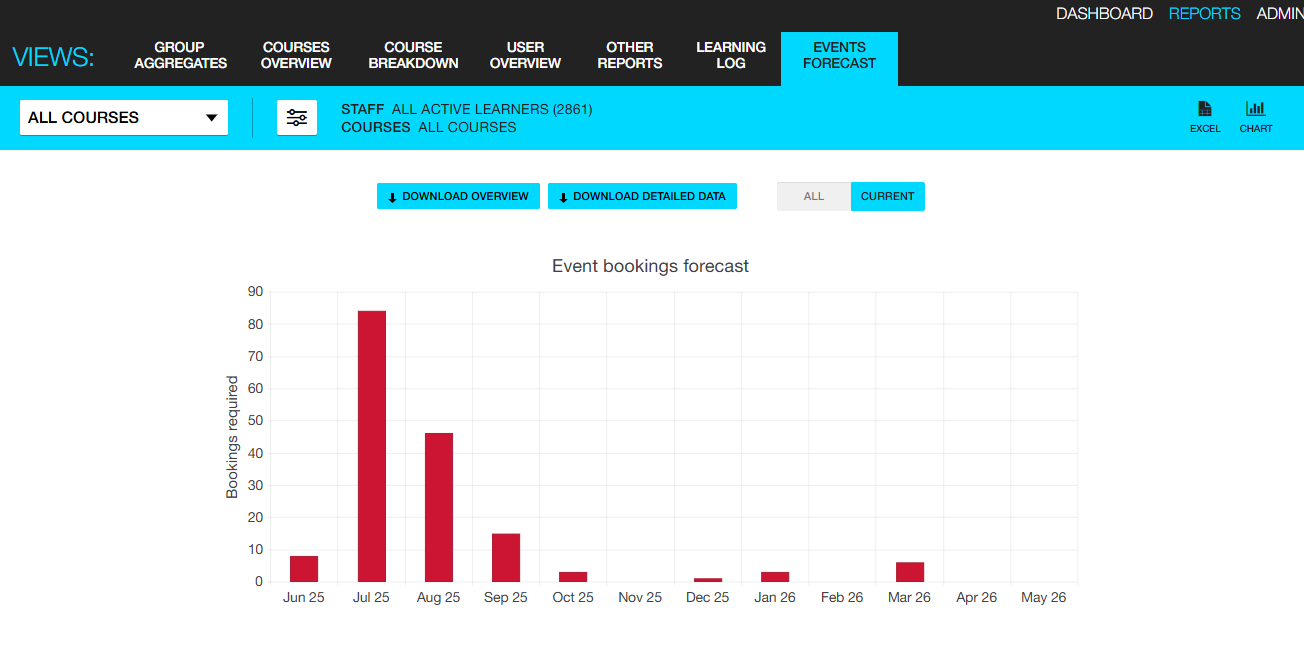Image resolution: width=1304 pixels, height=656 pixels.
Task: Toggle forecast to CURRENT
Action: 888,196
